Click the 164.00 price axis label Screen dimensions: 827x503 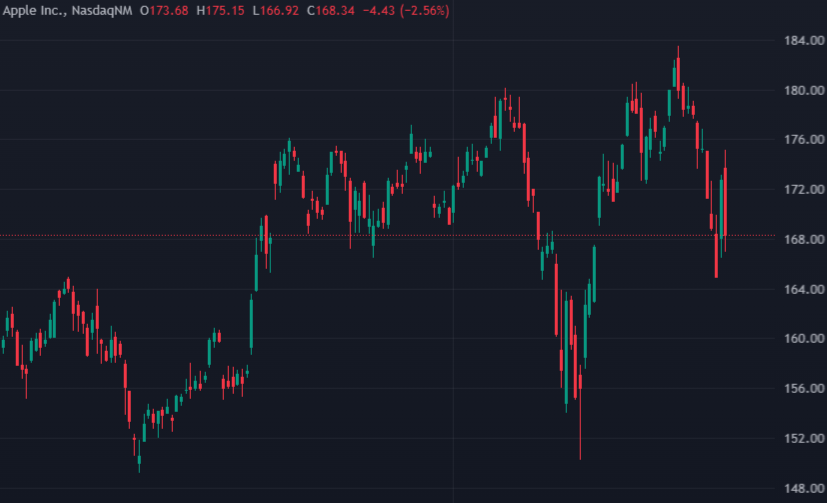click(x=804, y=289)
